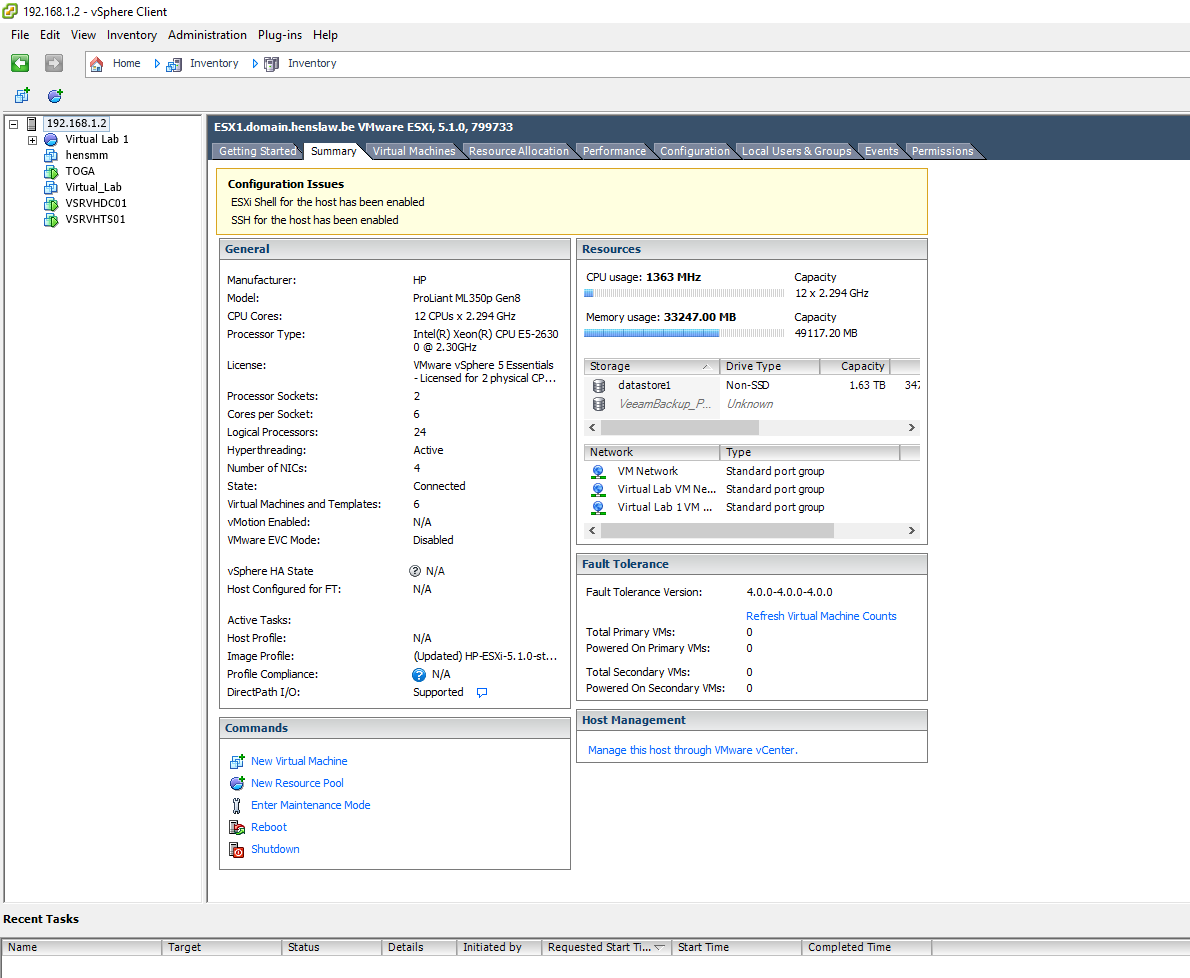Image resolution: width=1190 pixels, height=978 pixels.
Task: Click the back navigation arrow icon
Action: click(19, 63)
